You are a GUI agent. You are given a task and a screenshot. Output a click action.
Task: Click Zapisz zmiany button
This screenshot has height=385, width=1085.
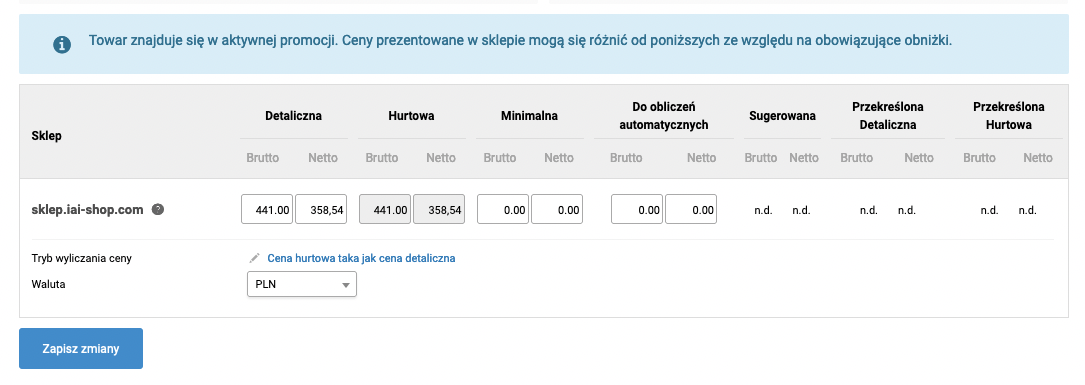coord(81,348)
